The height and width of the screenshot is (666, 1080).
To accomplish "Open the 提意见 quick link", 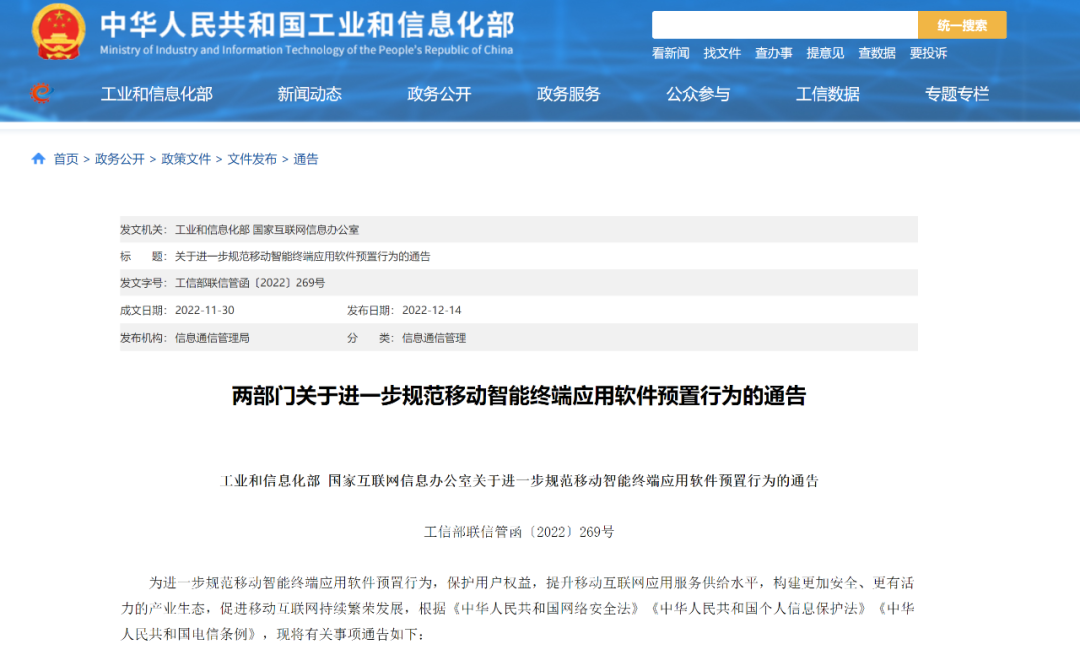I will (825, 53).
